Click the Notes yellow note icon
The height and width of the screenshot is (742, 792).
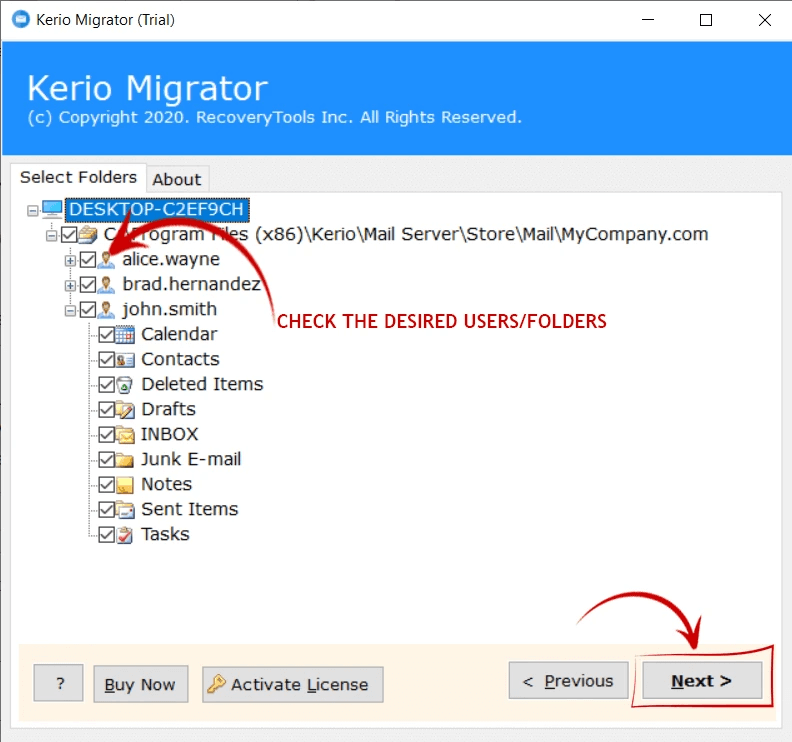coord(125,485)
